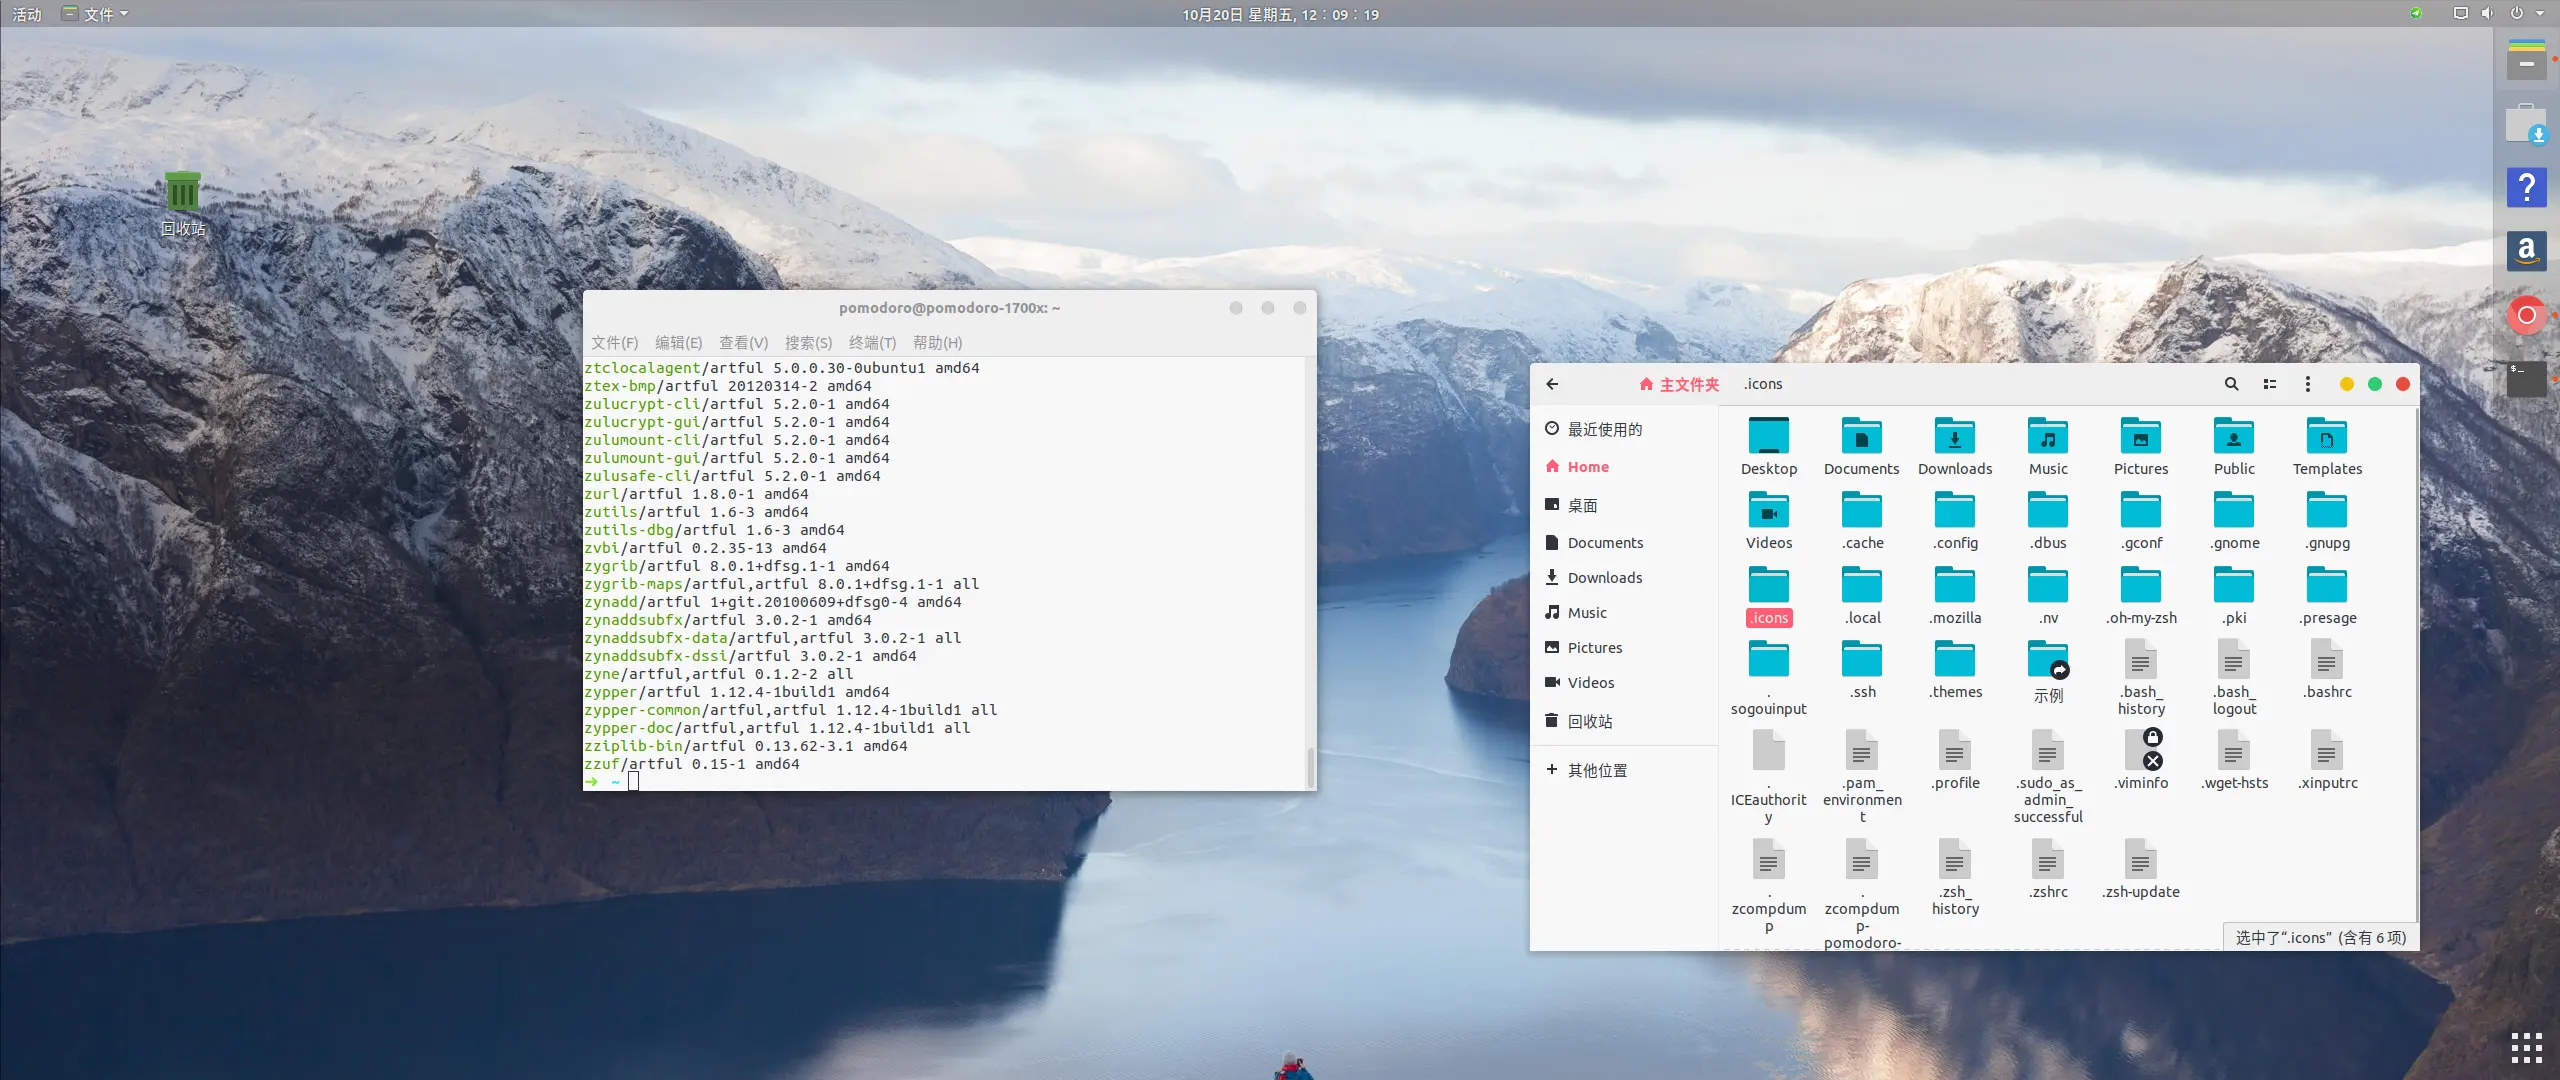Click the file manager search icon
The height and width of the screenshot is (1080, 2560).
coord(2231,384)
